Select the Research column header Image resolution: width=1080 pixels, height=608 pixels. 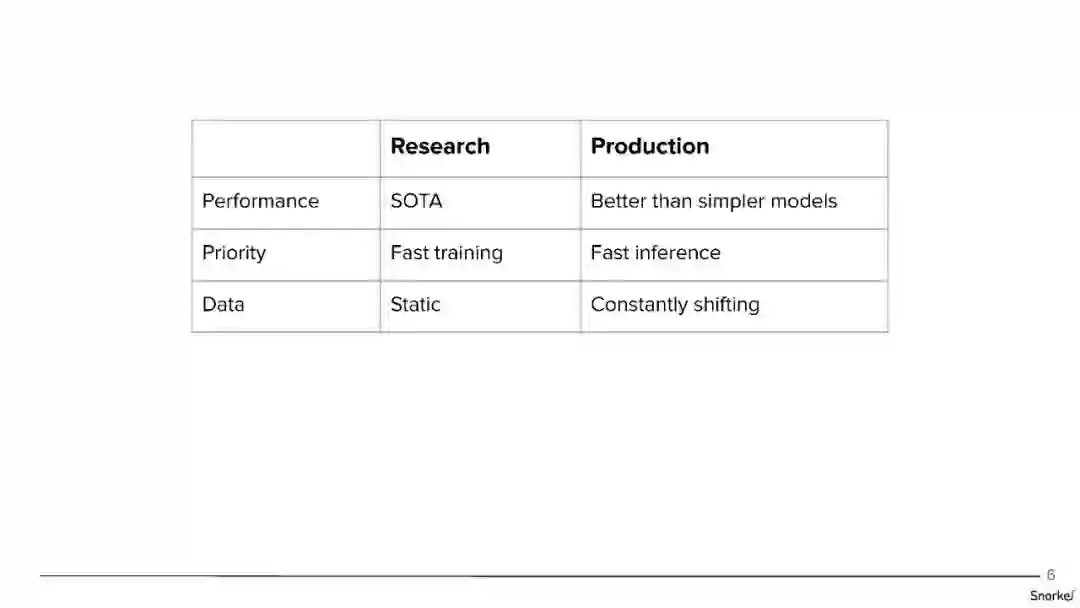click(440, 146)
